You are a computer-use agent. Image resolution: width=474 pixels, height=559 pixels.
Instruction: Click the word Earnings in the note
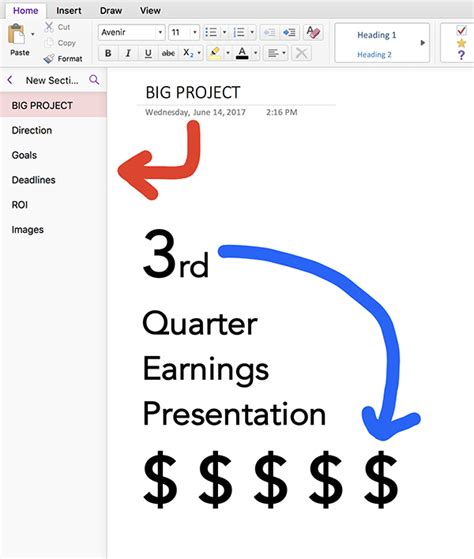click(x=206, y=370)
